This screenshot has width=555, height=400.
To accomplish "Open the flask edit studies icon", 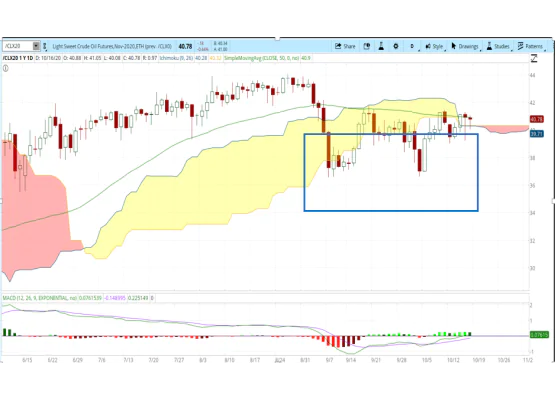I will point(381,46).
